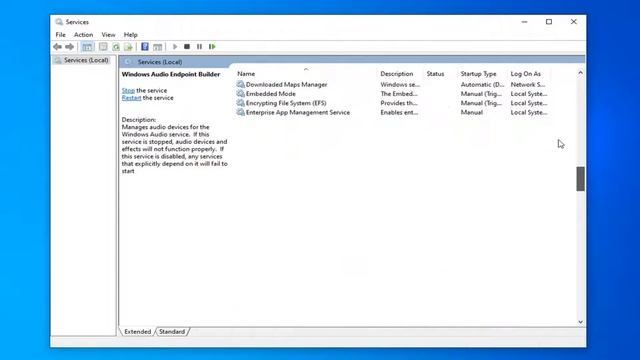Click the Services title bar icon

coord(59,22)
